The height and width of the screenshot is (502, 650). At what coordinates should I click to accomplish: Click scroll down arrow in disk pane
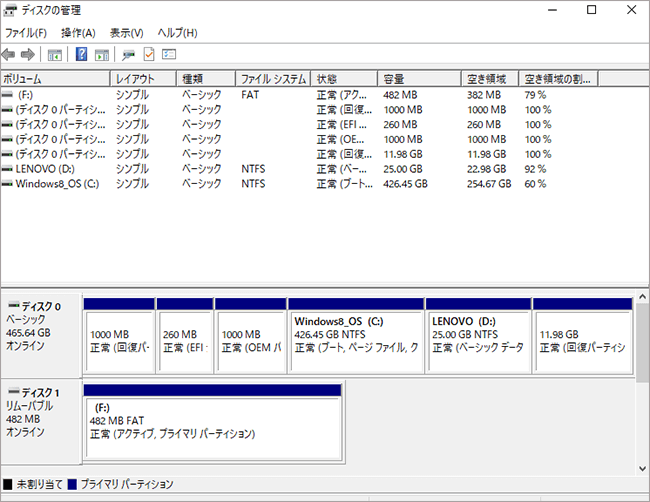pyautogui.click(x=642, y=469)
